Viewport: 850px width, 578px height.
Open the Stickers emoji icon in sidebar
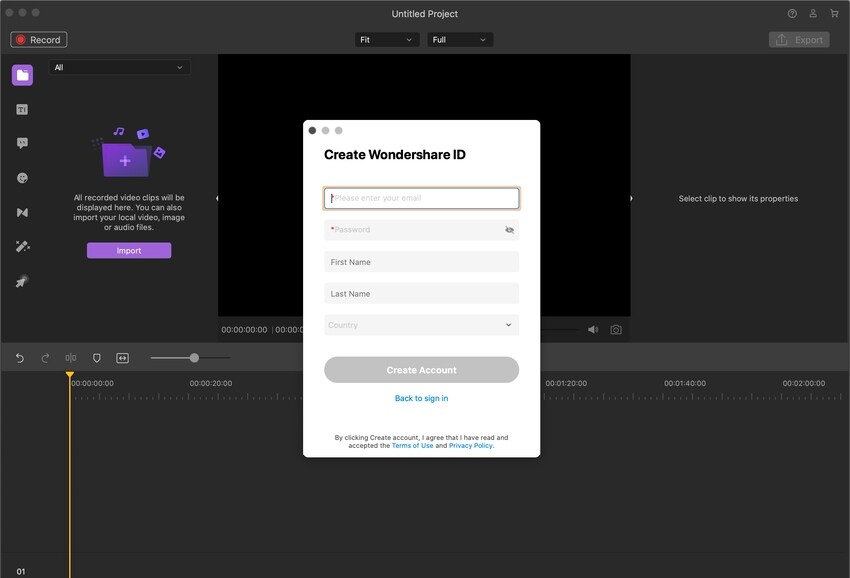[x=22, y=178]
